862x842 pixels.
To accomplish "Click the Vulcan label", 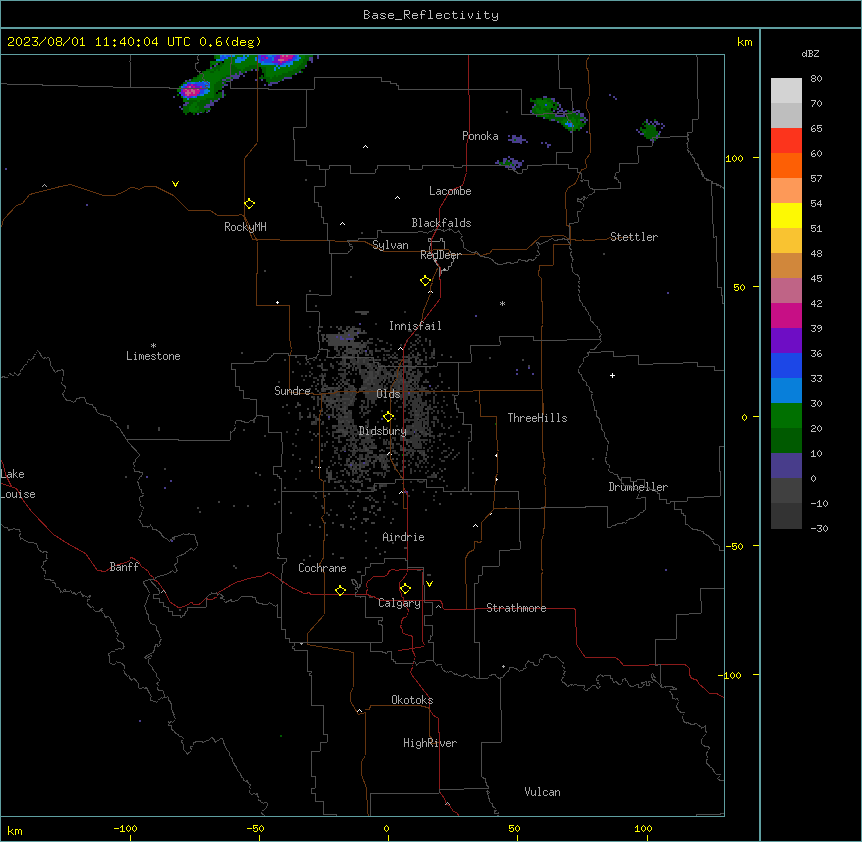I will tap(543, 792).
